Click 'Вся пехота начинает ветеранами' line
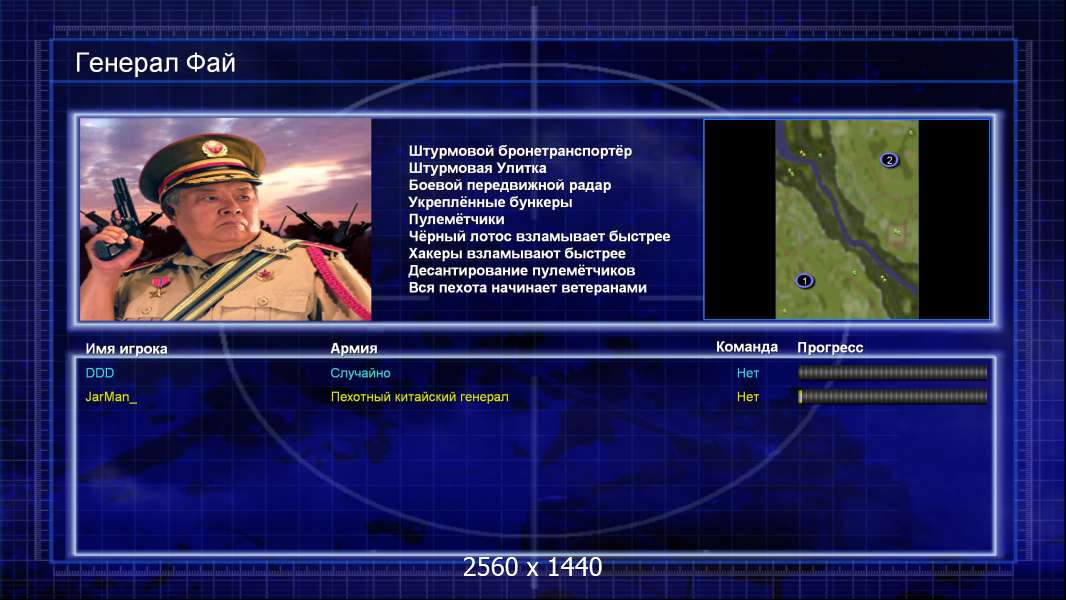Image resolution: width=1066 pixels, height=600 pixels. click(x=528, y=287)
